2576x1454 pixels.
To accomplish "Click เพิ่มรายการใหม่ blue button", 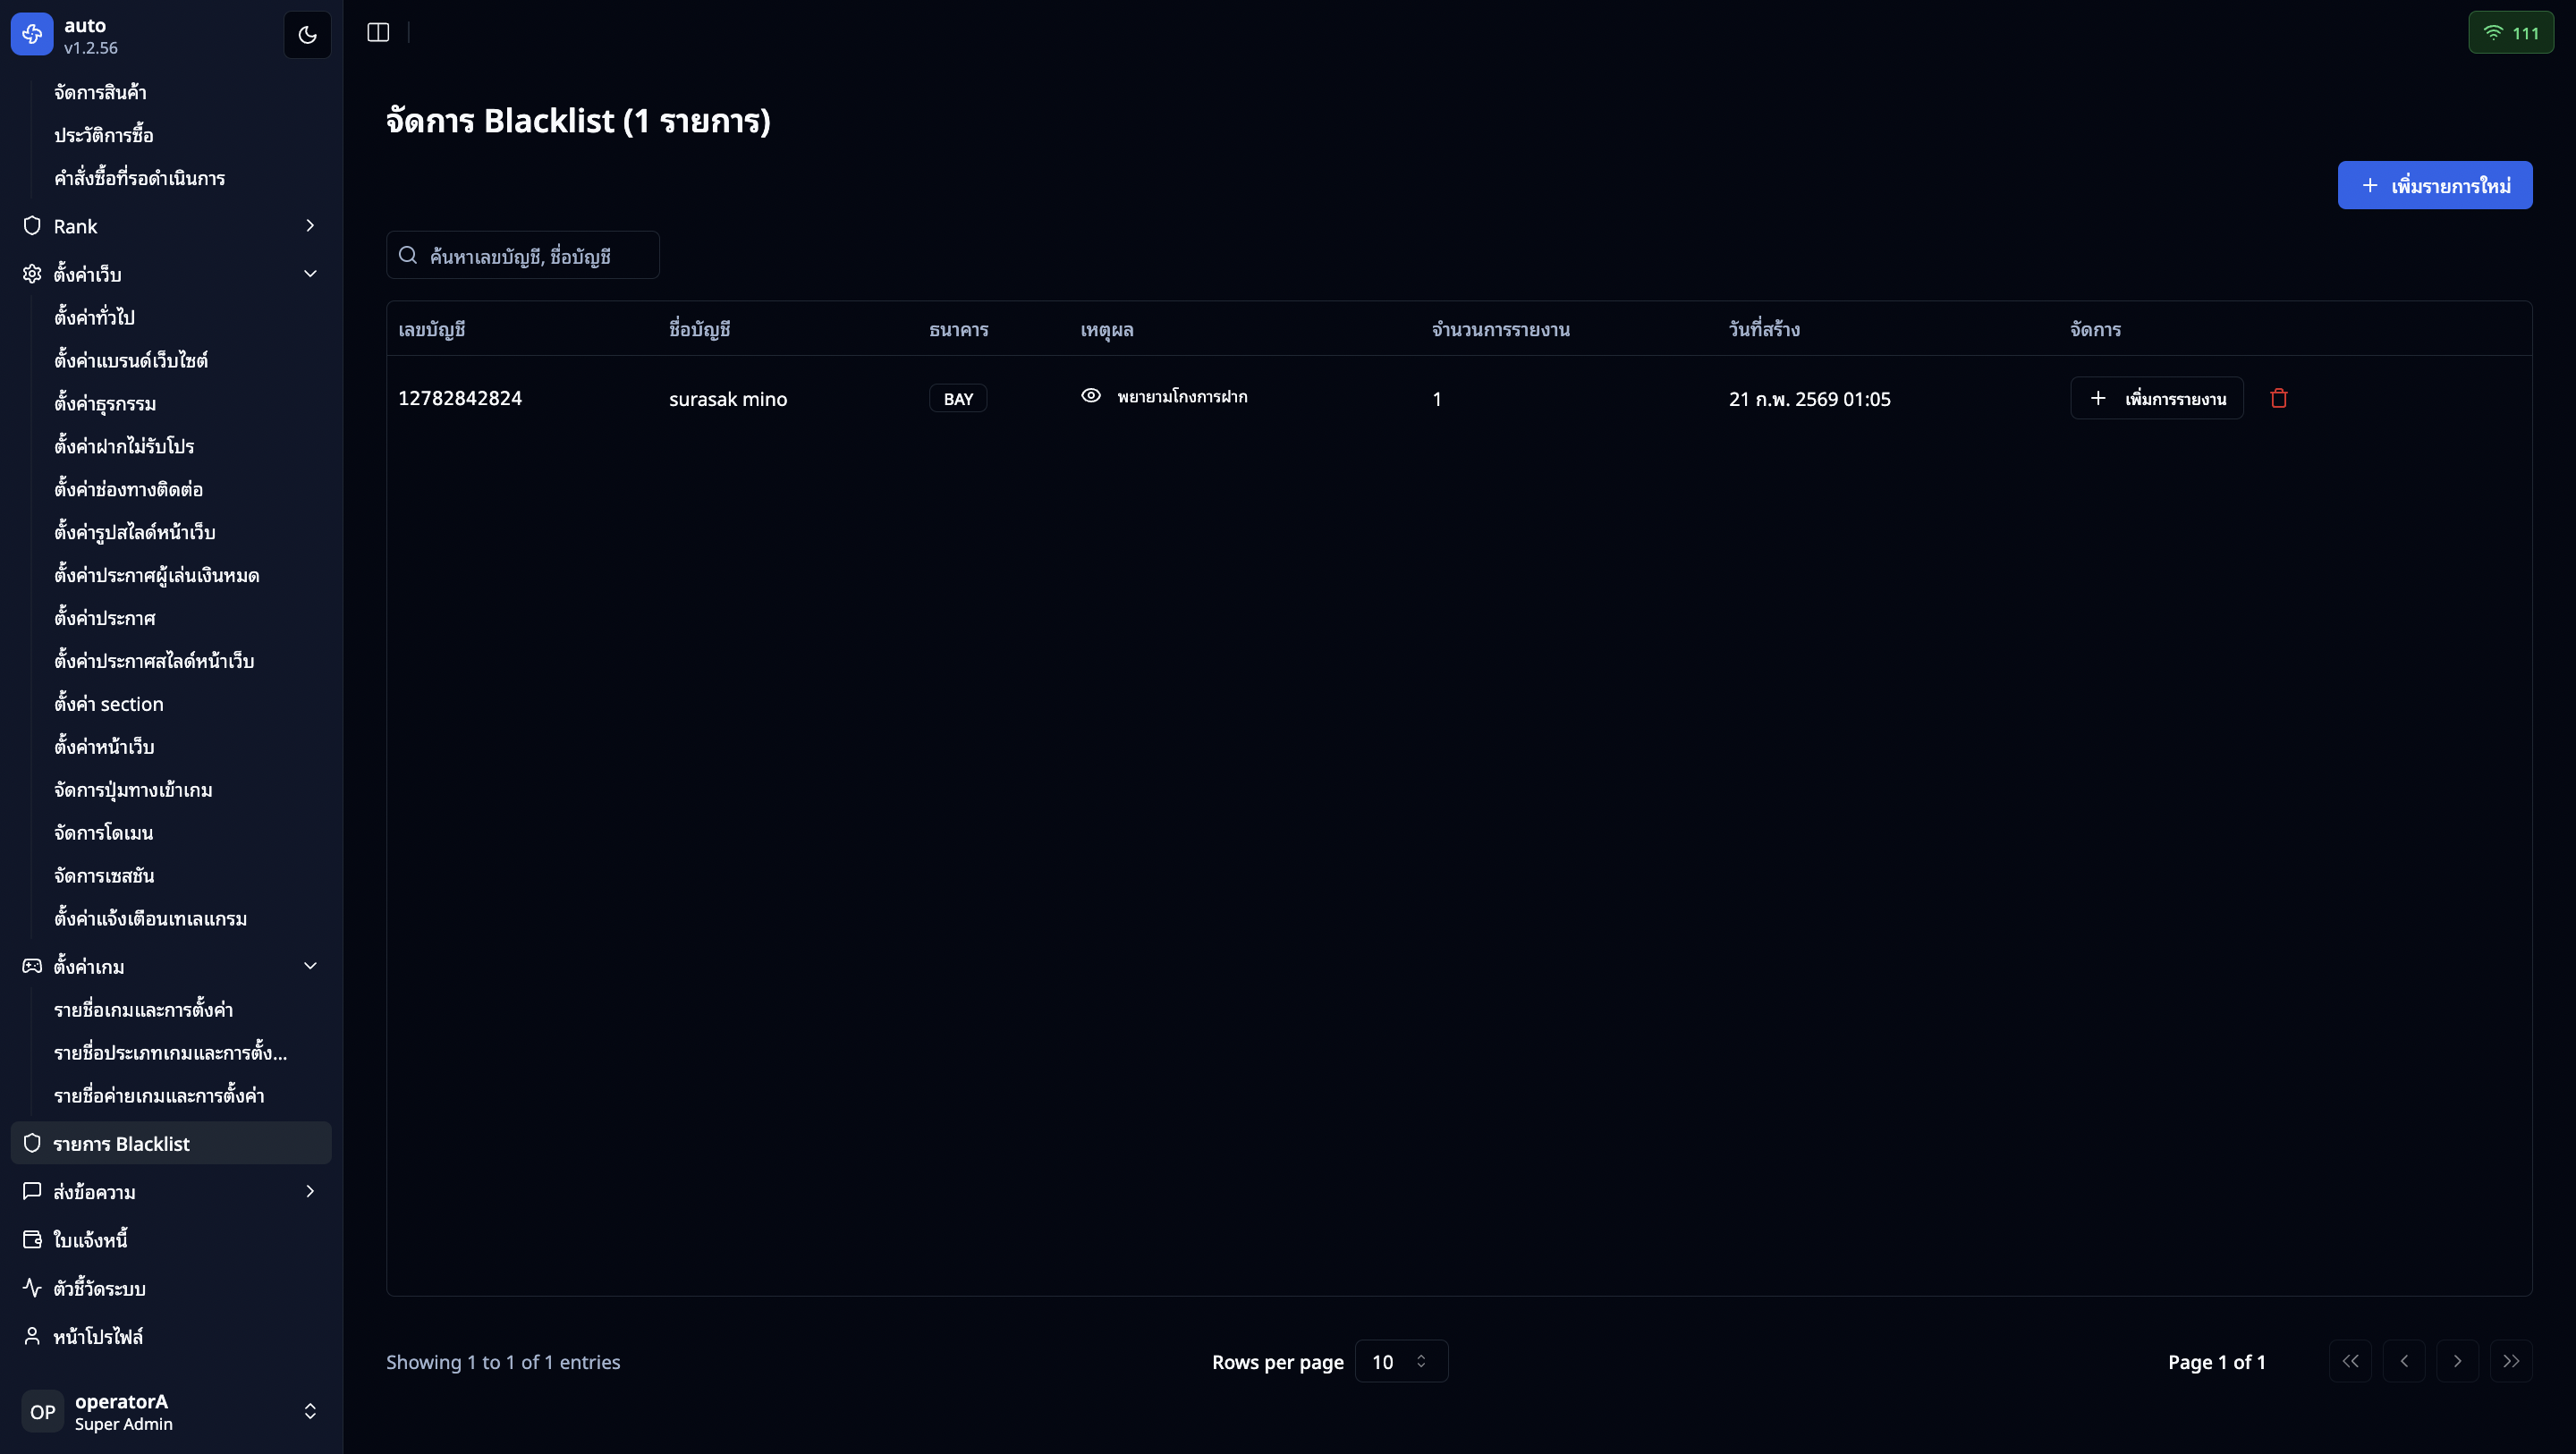I will (2434, 185).
